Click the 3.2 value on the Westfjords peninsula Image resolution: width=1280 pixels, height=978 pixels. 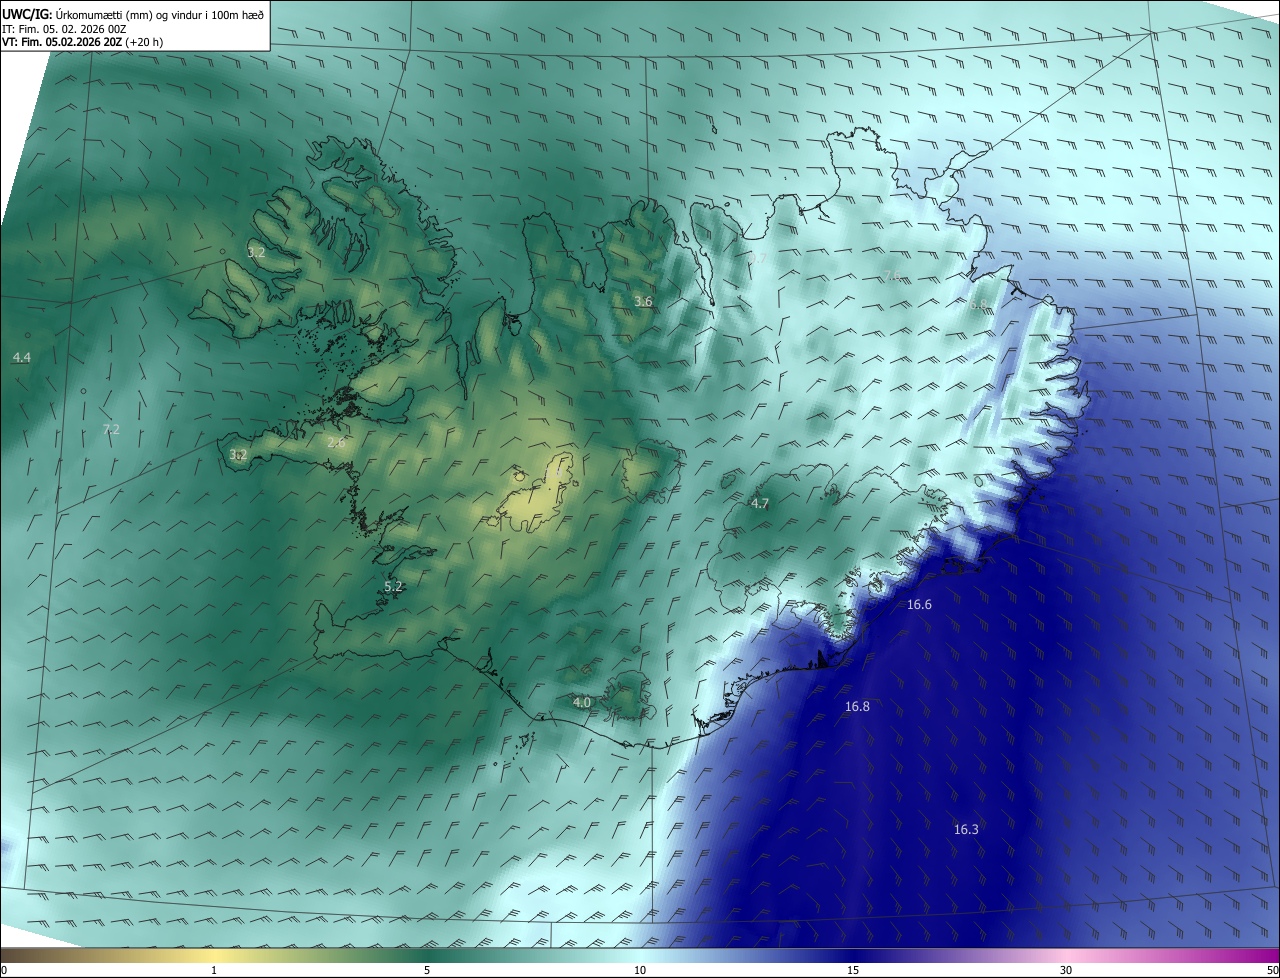click(256, 252)
